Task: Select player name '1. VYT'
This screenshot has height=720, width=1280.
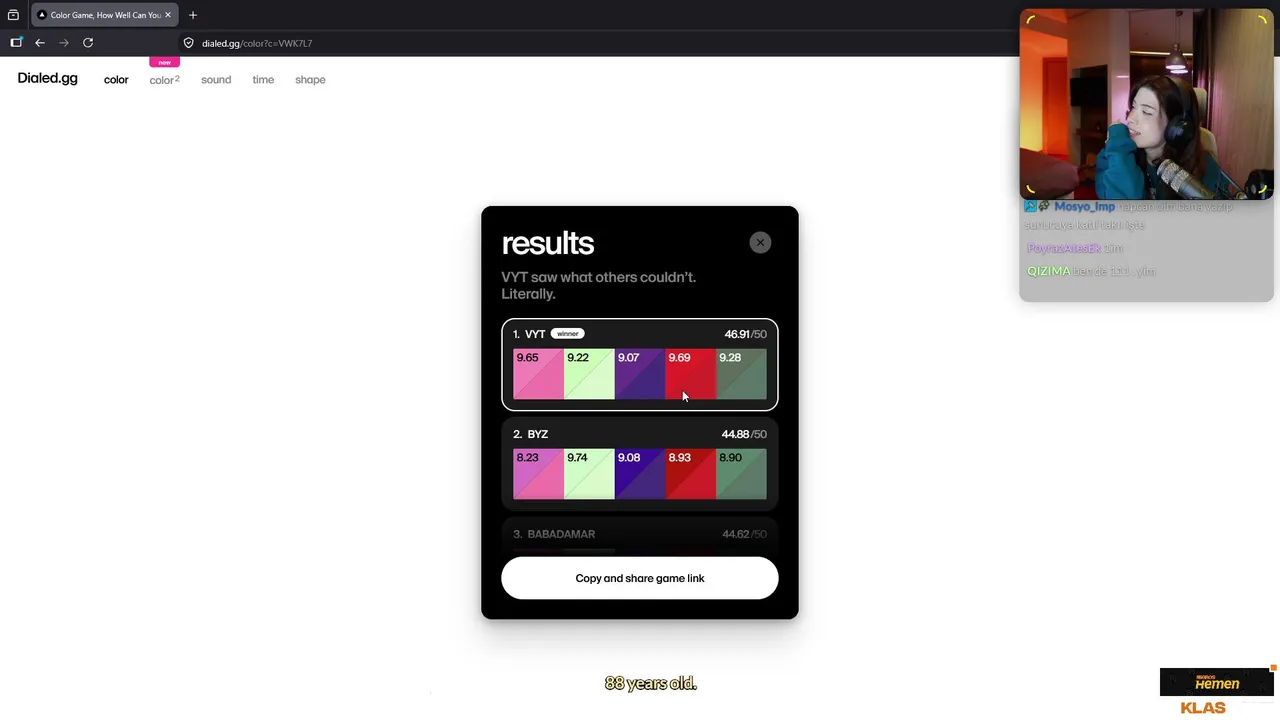Action: pyautogui.click(x=529, y=334)
